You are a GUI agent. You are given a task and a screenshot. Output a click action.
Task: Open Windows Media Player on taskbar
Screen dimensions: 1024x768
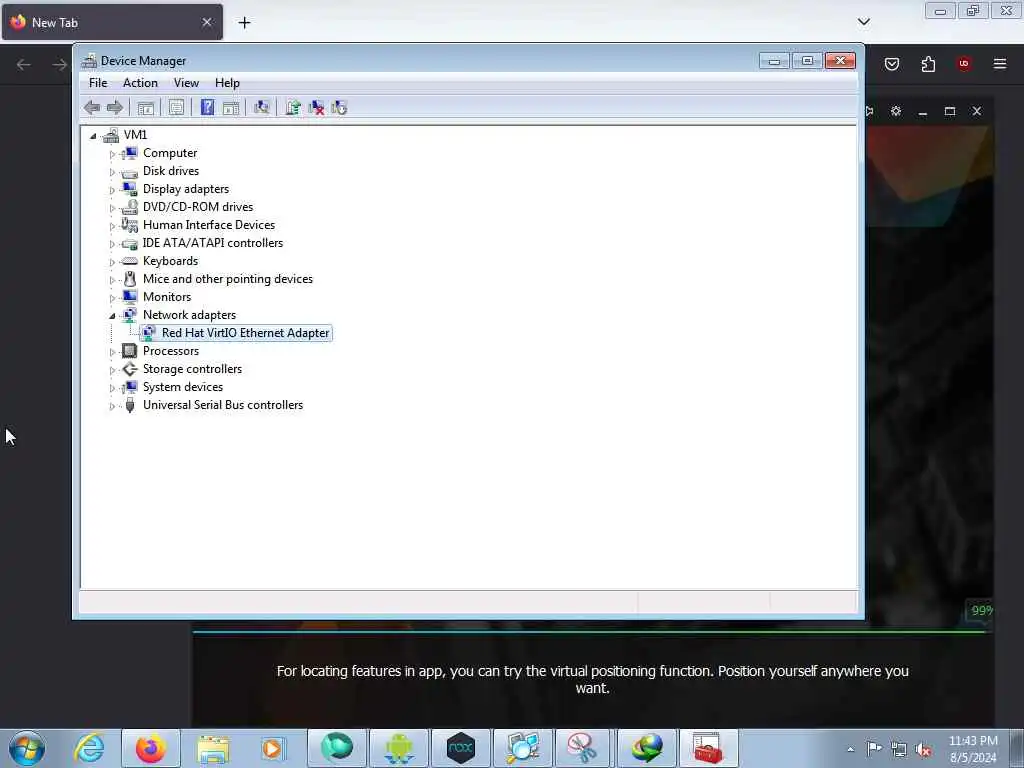[273, 749]
